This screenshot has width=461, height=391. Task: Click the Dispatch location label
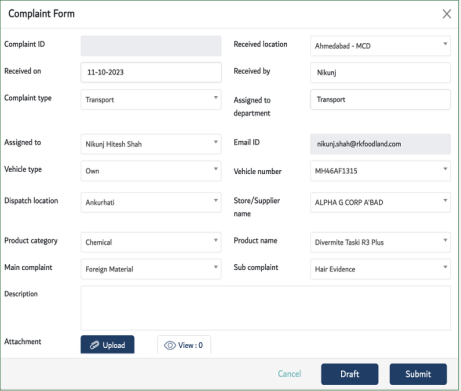click(31, 201)
